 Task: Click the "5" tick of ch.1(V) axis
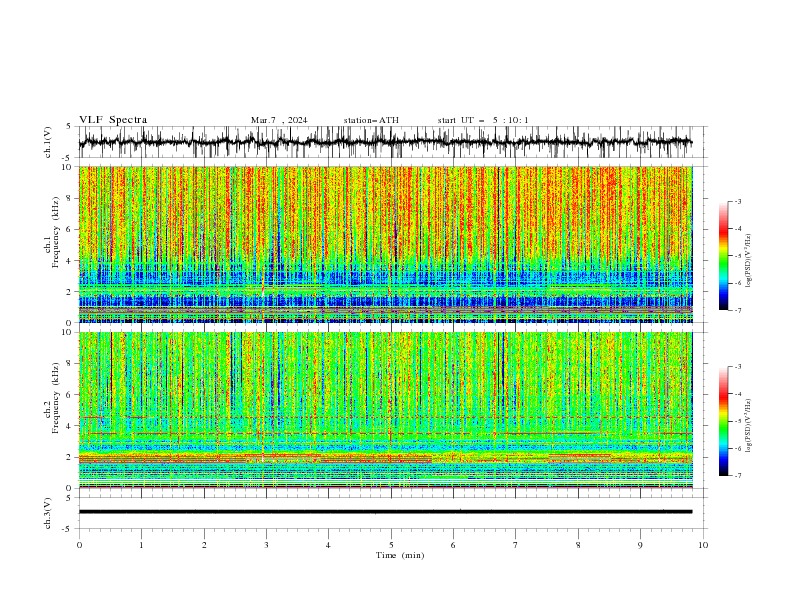coord(69,127)
